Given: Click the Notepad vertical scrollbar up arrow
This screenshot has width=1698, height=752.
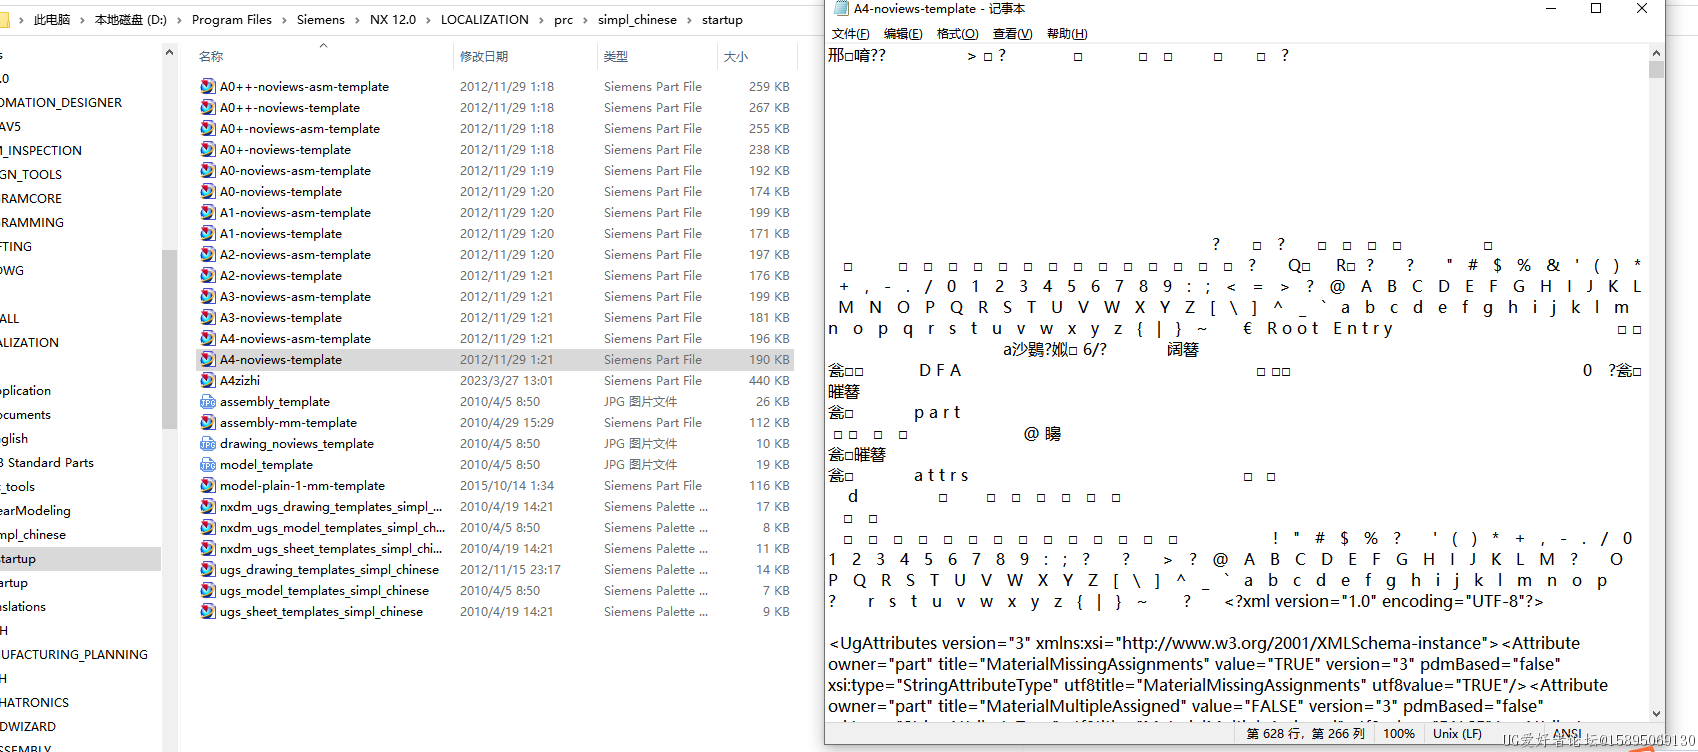Looking at the screenshot, I should (x=1656, y=53).
